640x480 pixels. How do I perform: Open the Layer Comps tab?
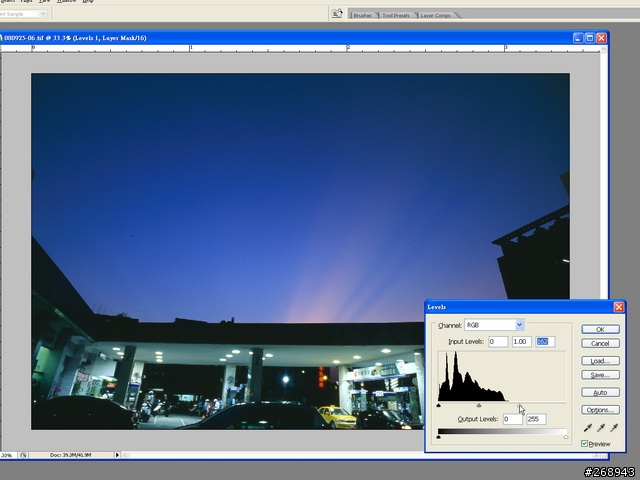pyautogui.click(x=435, y=16)
